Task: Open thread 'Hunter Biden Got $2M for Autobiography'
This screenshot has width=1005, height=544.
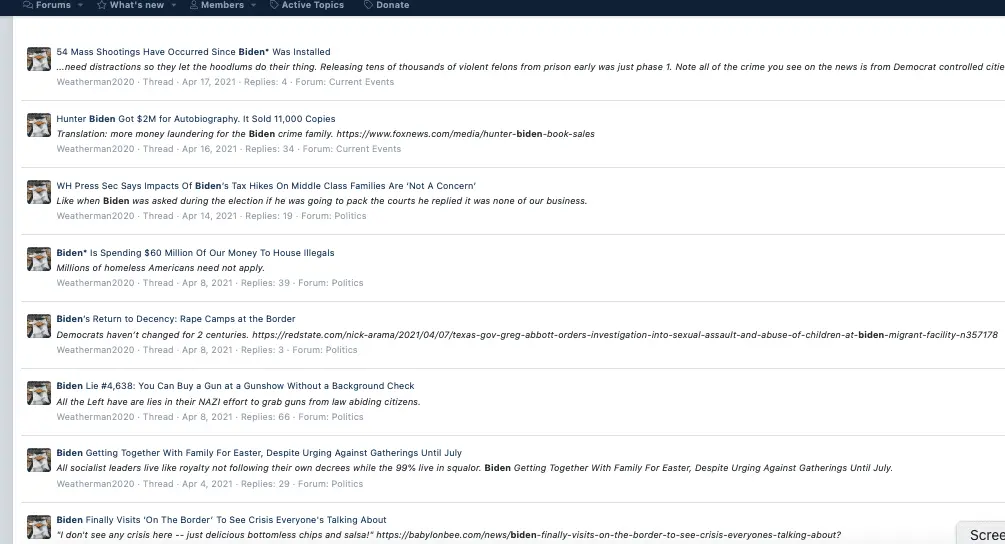Action: (x=195, y=119)
